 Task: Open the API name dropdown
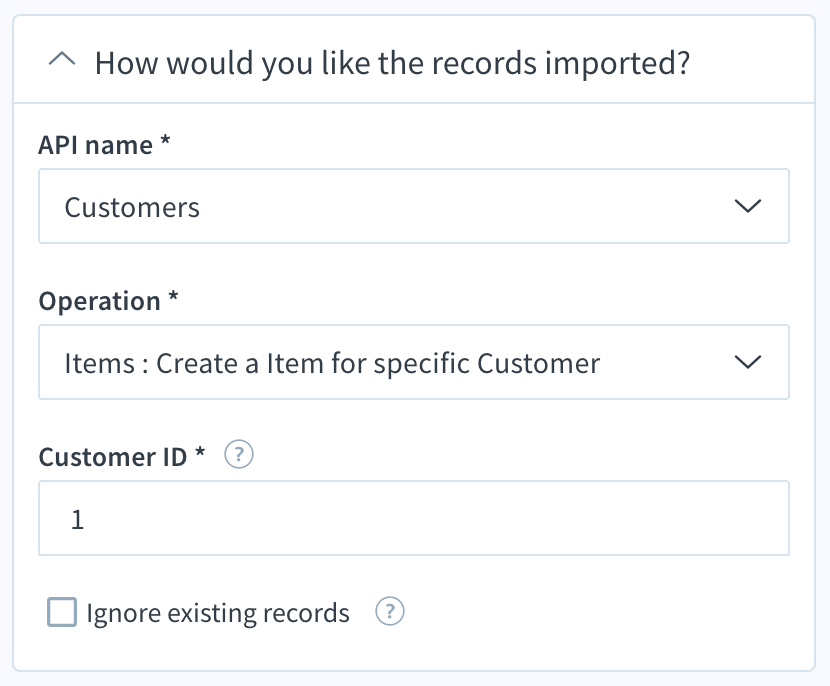[x=414, y=206]
